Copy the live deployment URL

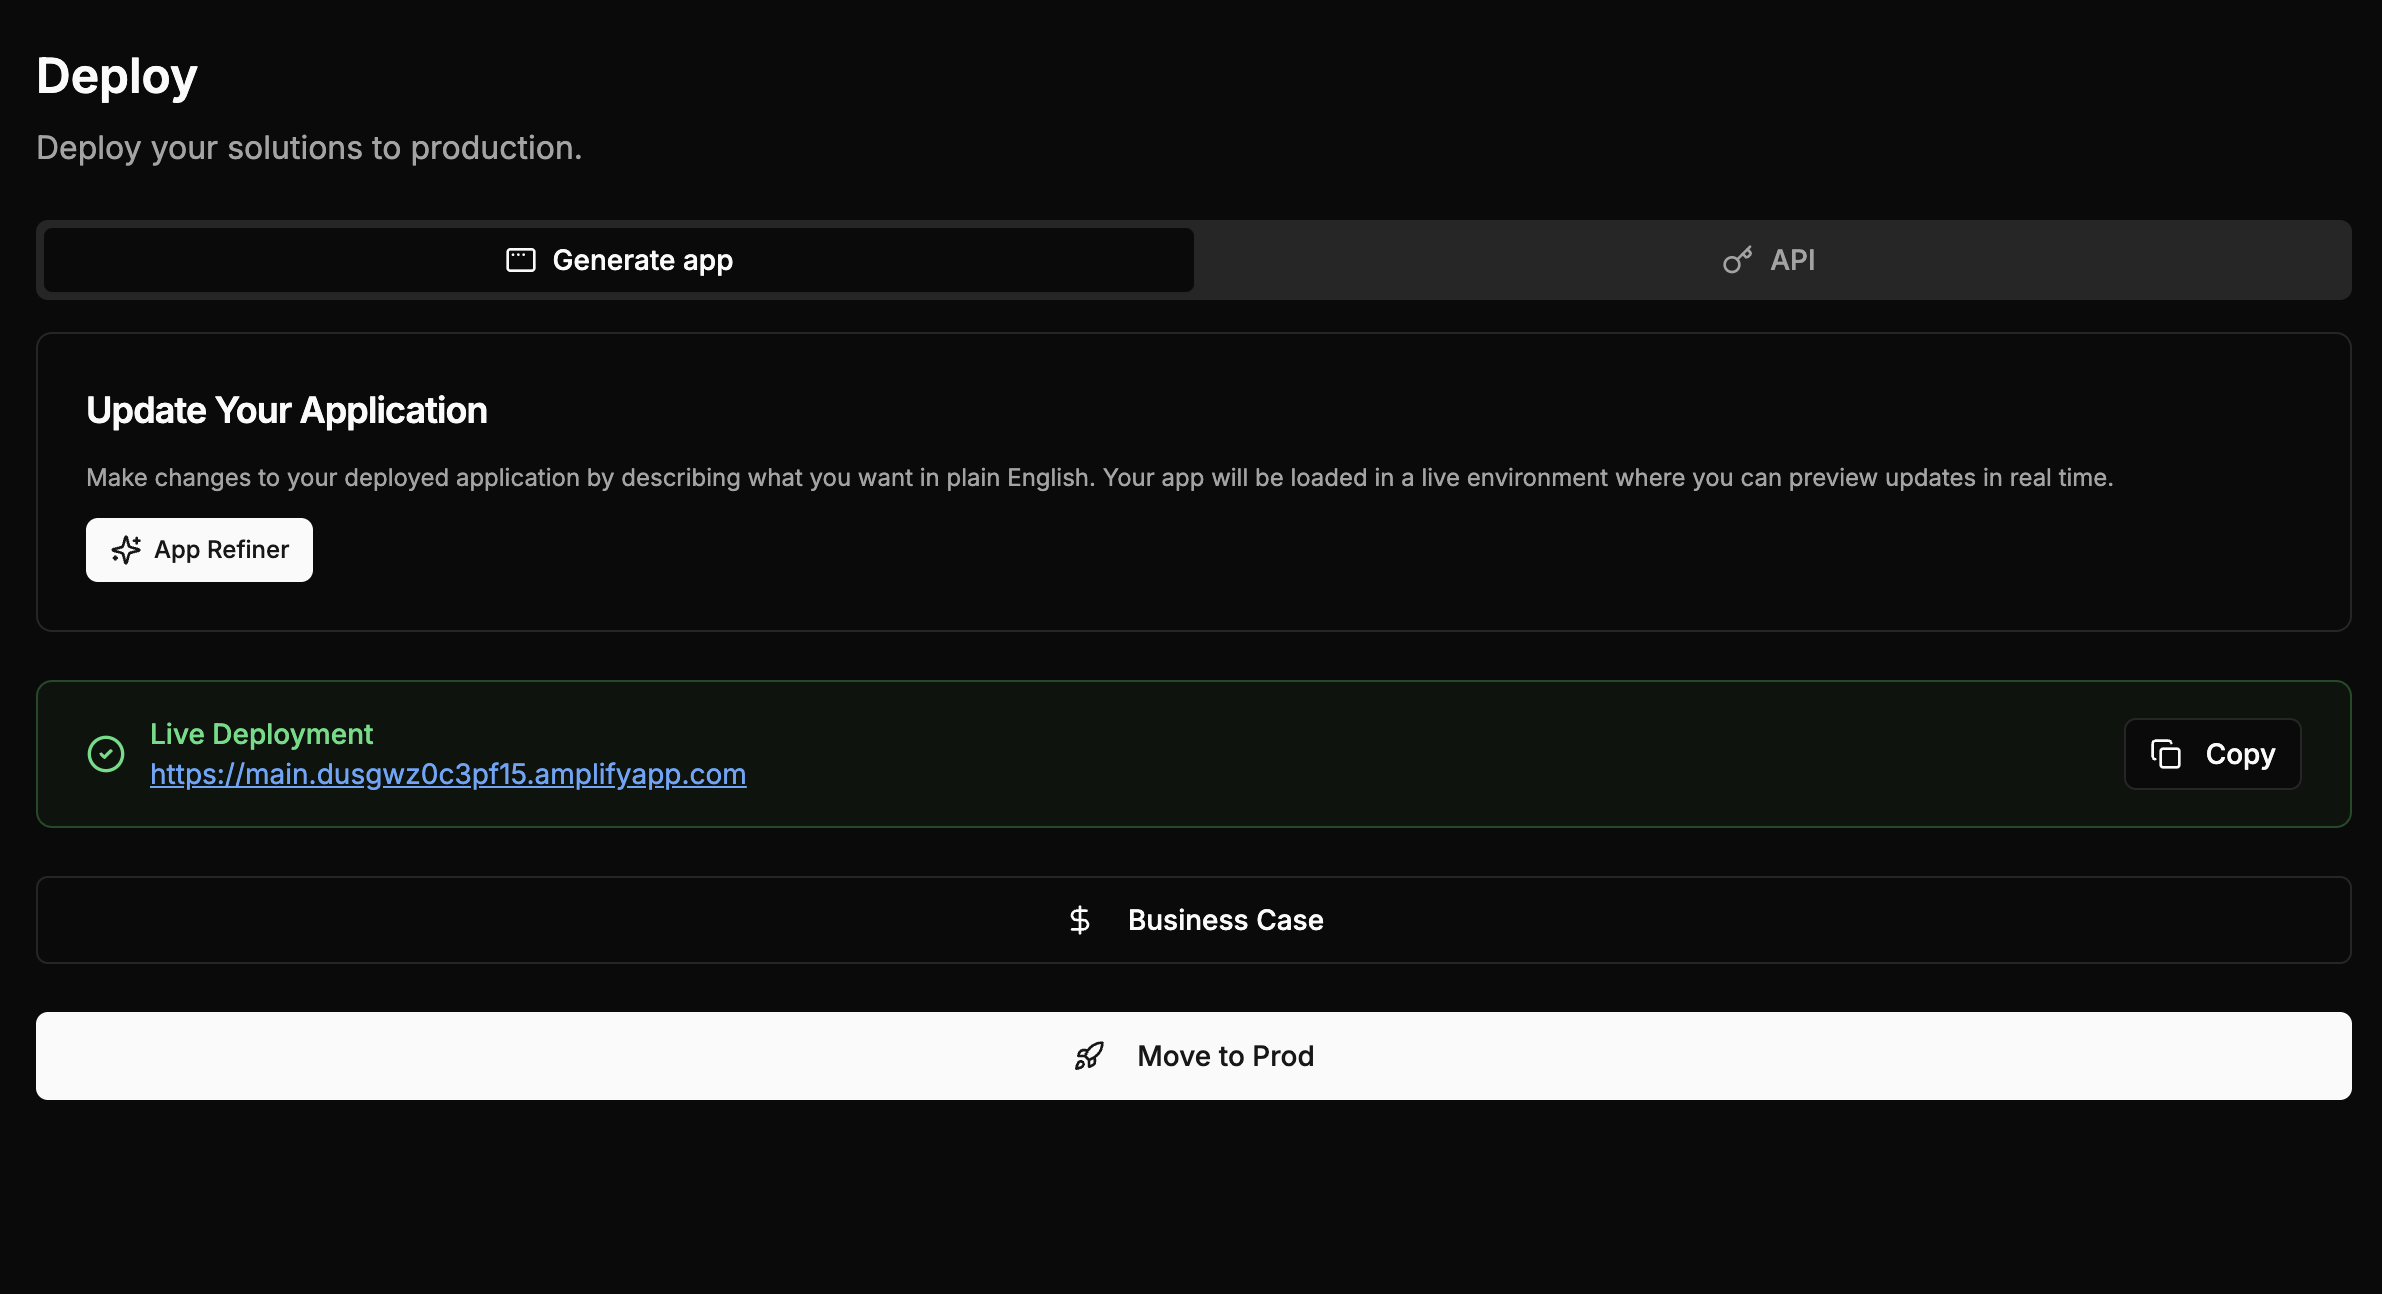point(2212,754)
